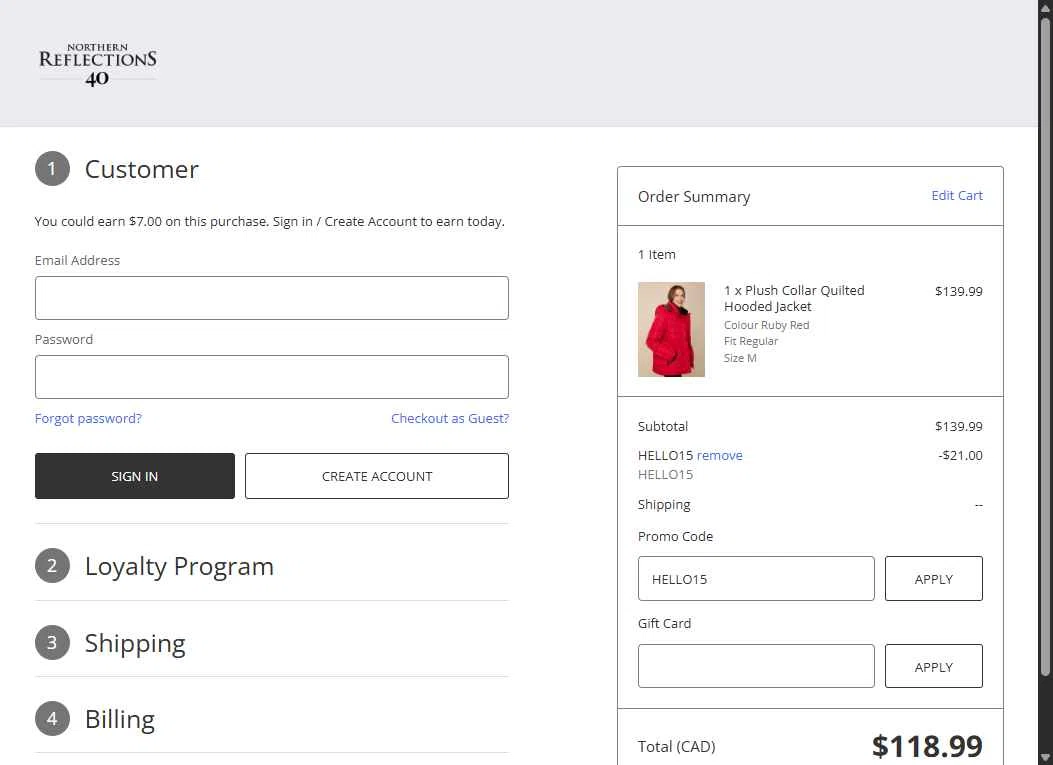
Task: Click the Promo Code text field
Action: [755, 579]
